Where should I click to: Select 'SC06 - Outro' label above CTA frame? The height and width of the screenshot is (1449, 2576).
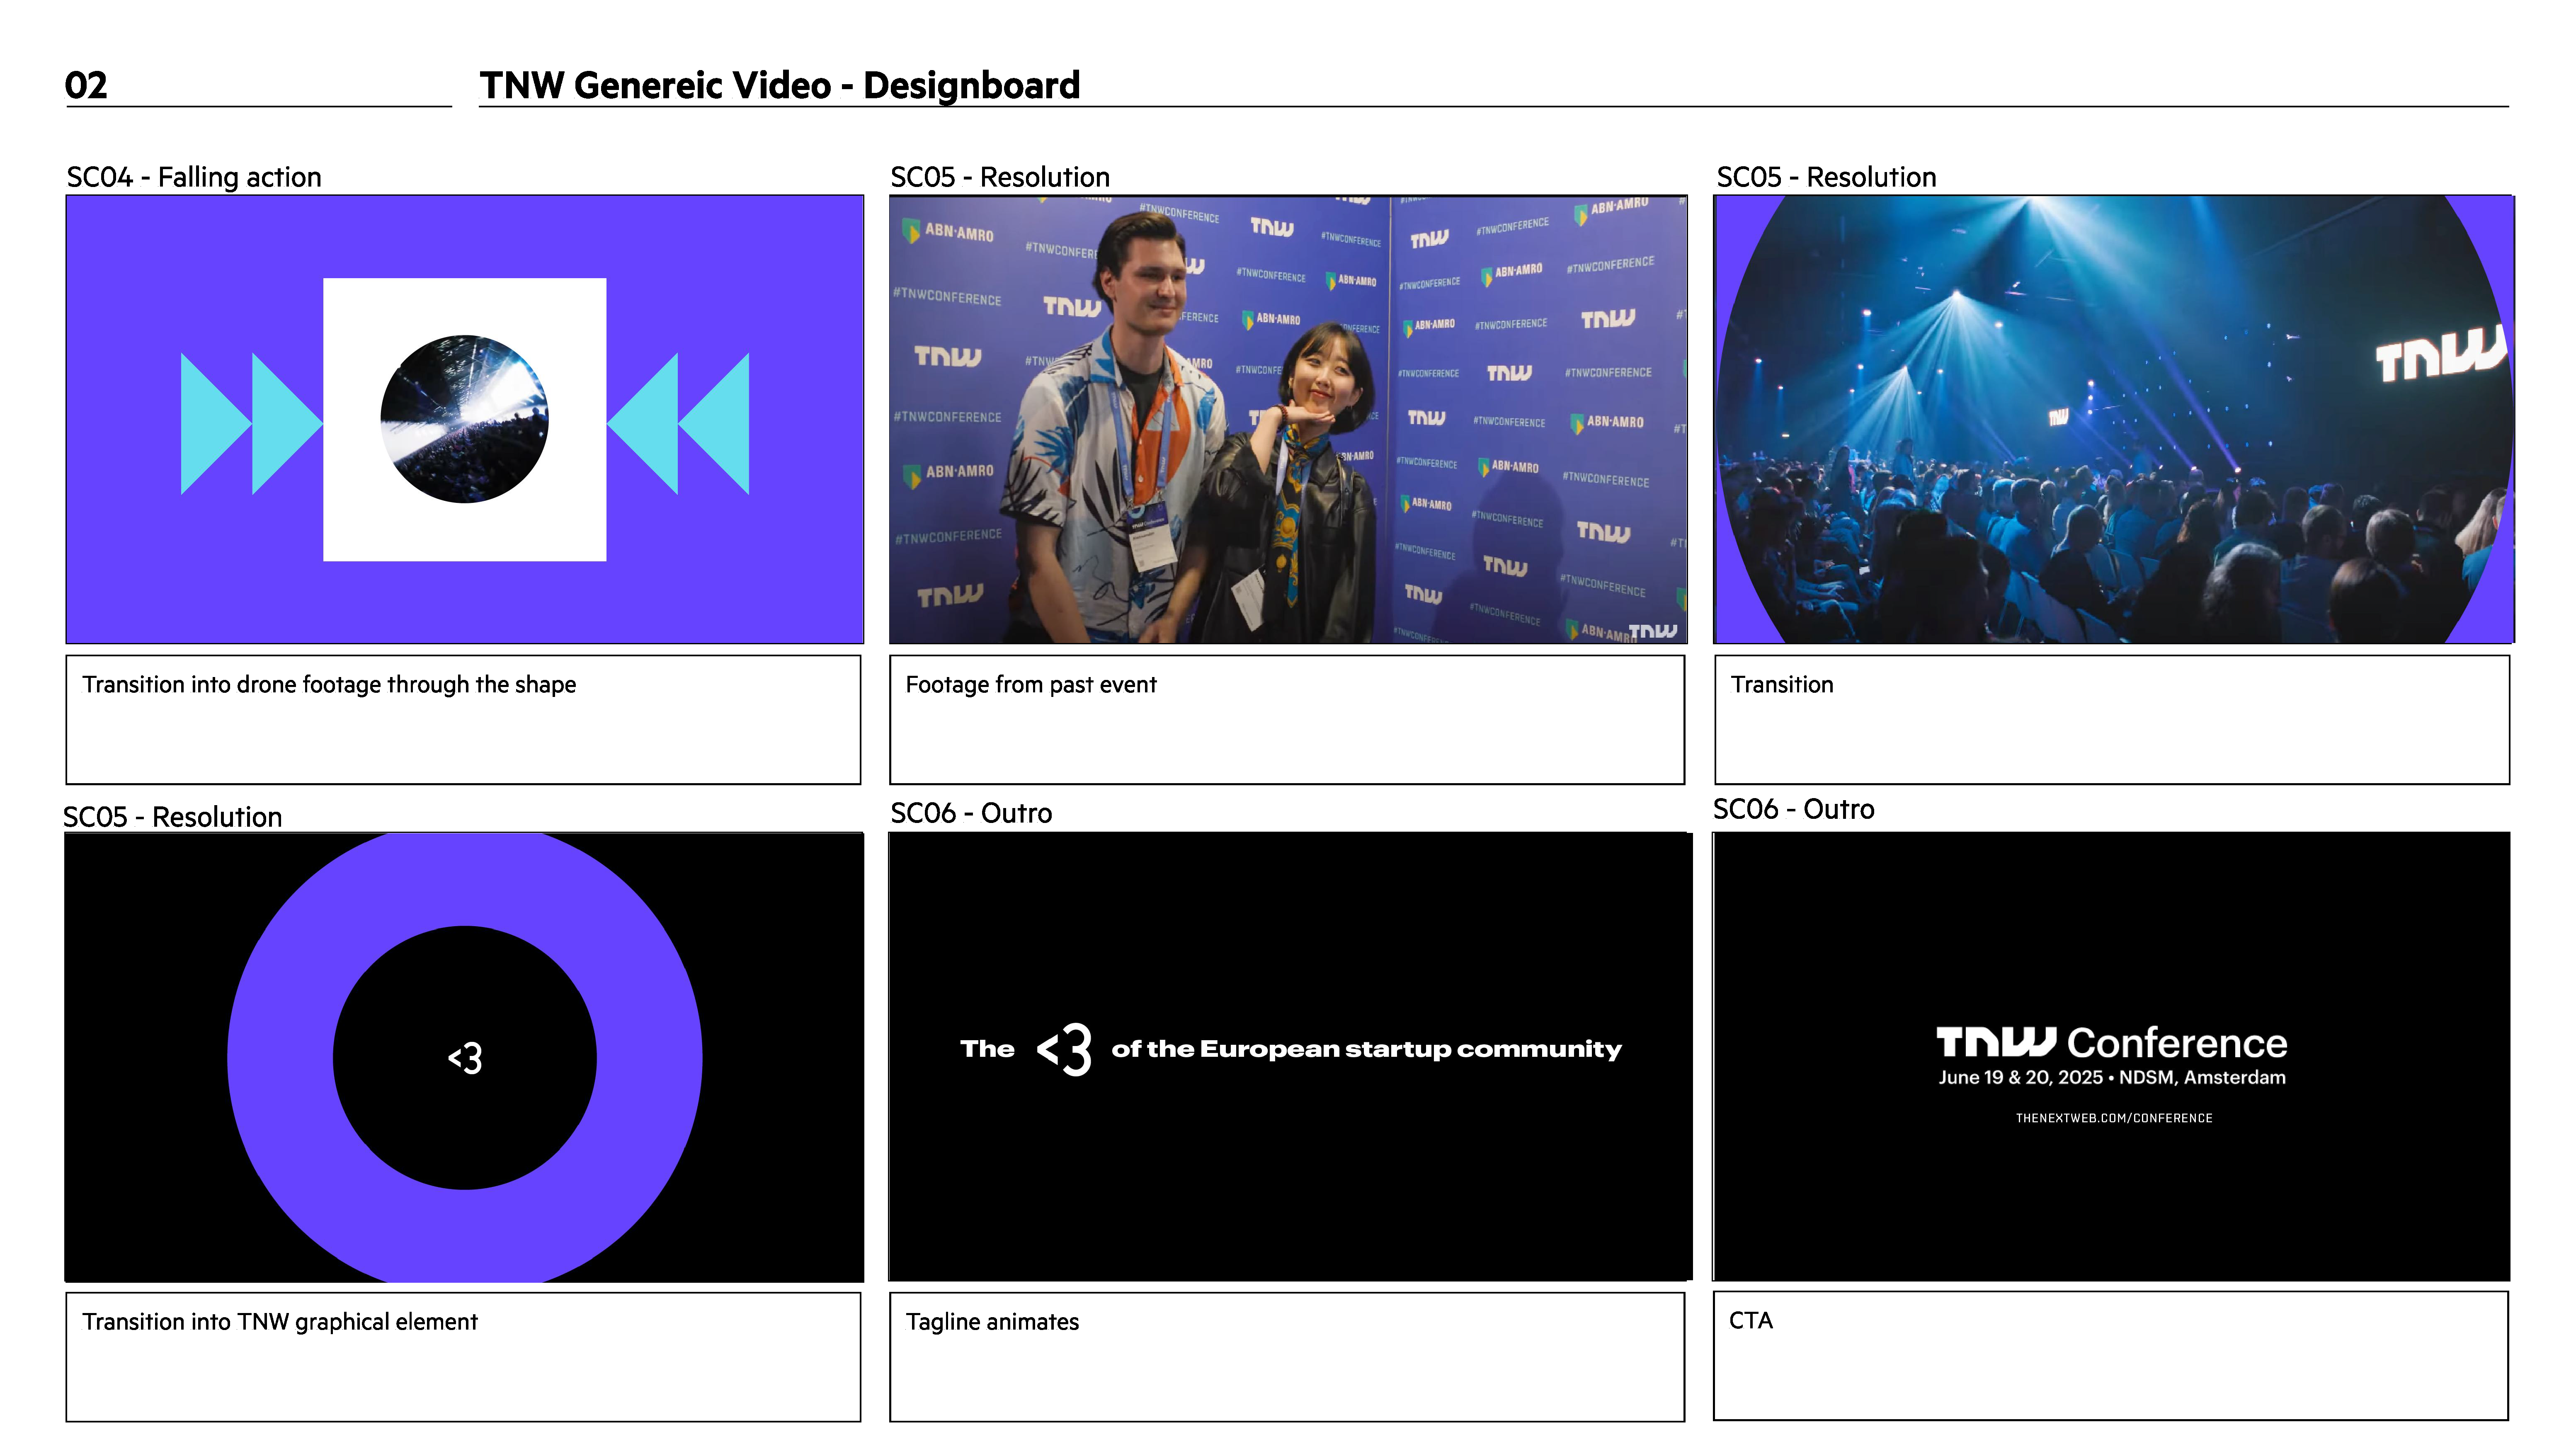(x=1794, y=809)
